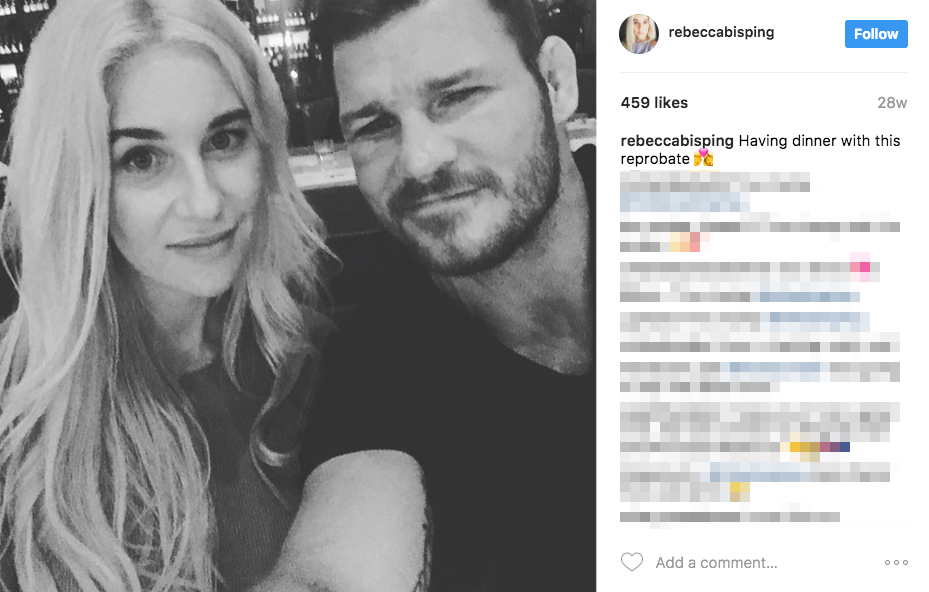Image resolution: width=929 pixels, height=592 pixels.
Task: Click the word reprobate in the caption
Action: click(655, 159)
